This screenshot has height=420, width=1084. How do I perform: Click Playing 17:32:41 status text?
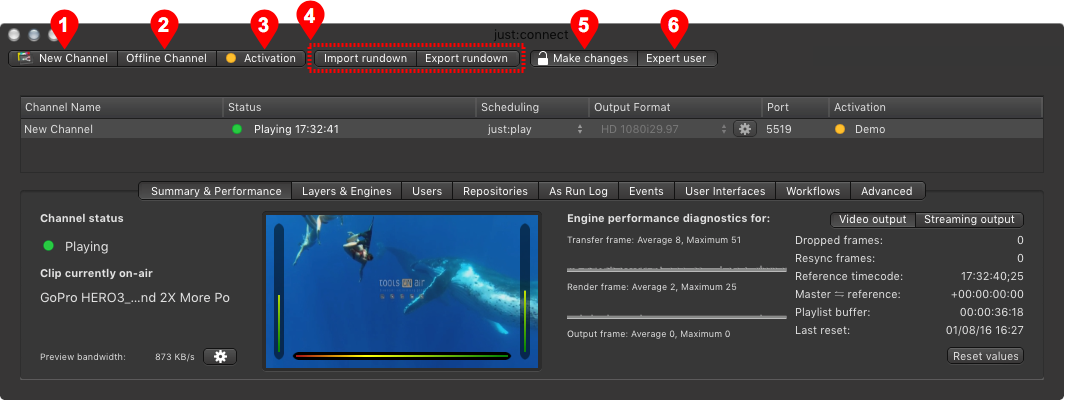[x=296, y=129]
